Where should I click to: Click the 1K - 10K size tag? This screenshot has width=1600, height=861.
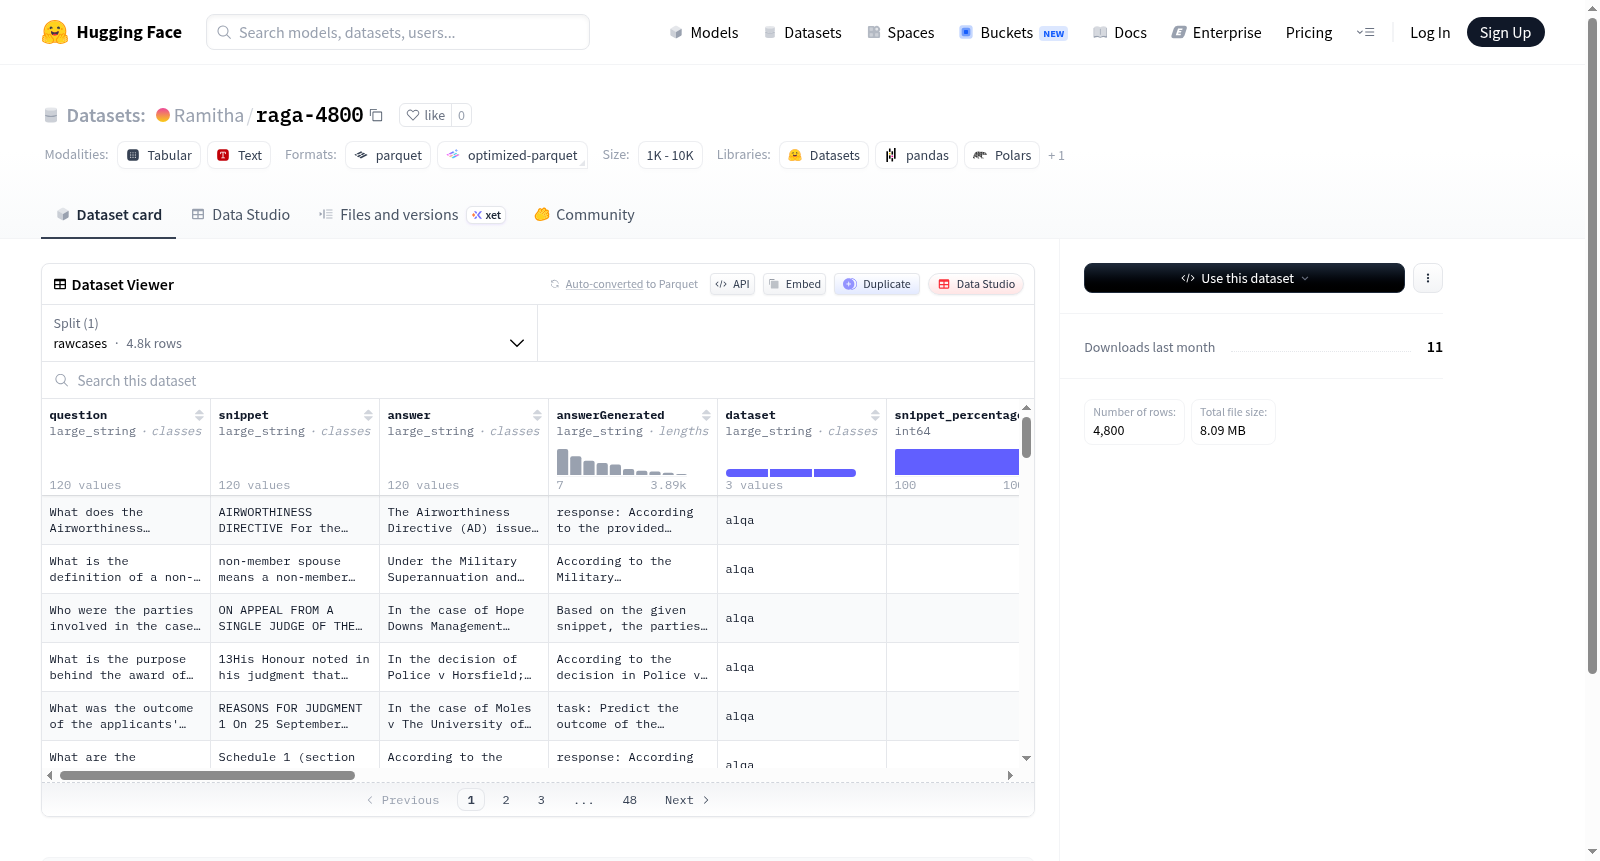[x=670, y=155]
